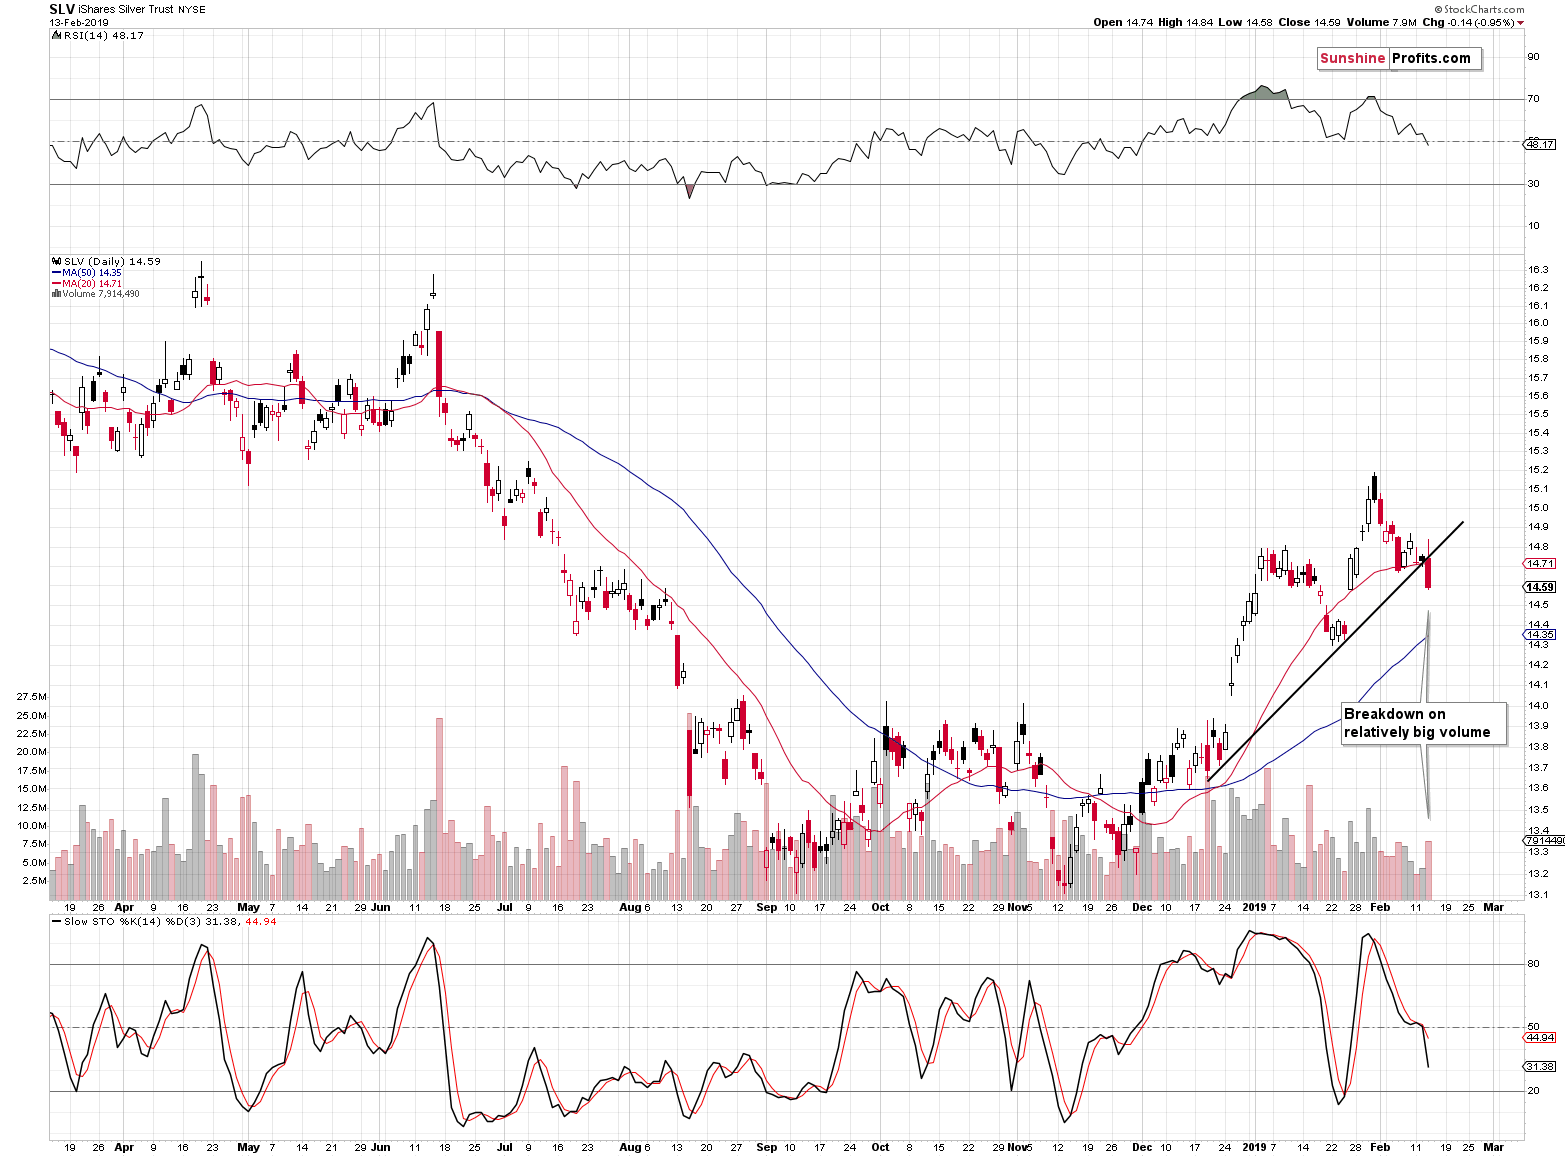
Task: Click the 48.17 value tag on RSI axis
Action: [1540, 145]
